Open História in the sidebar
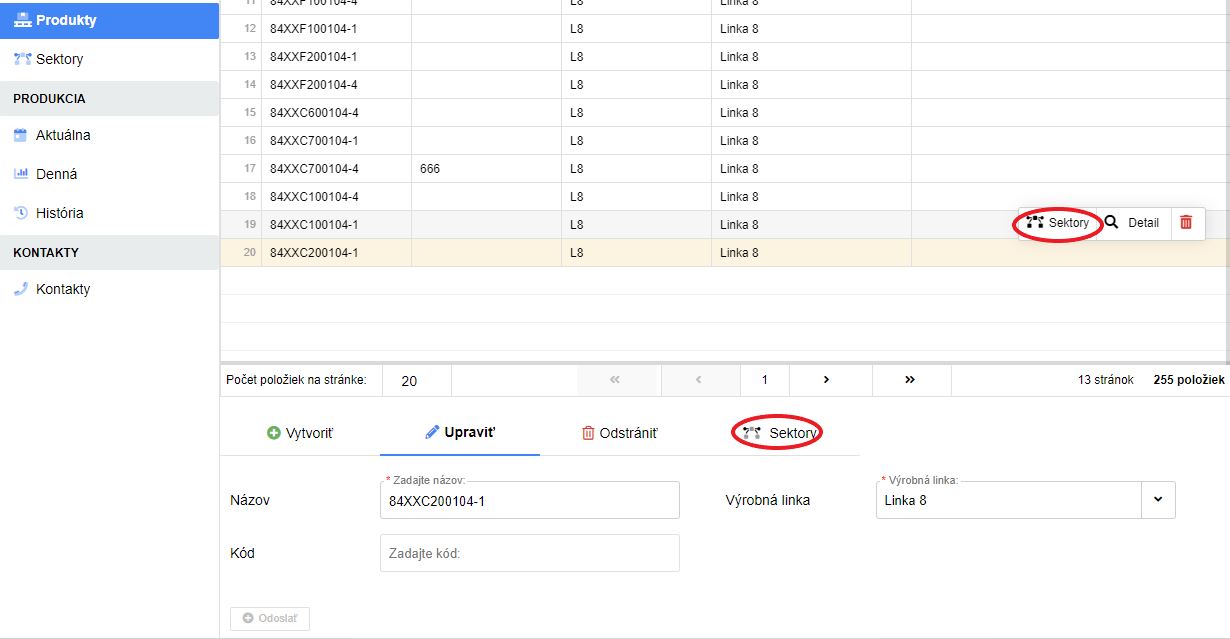1230x639 pixels. pos(59,213)
